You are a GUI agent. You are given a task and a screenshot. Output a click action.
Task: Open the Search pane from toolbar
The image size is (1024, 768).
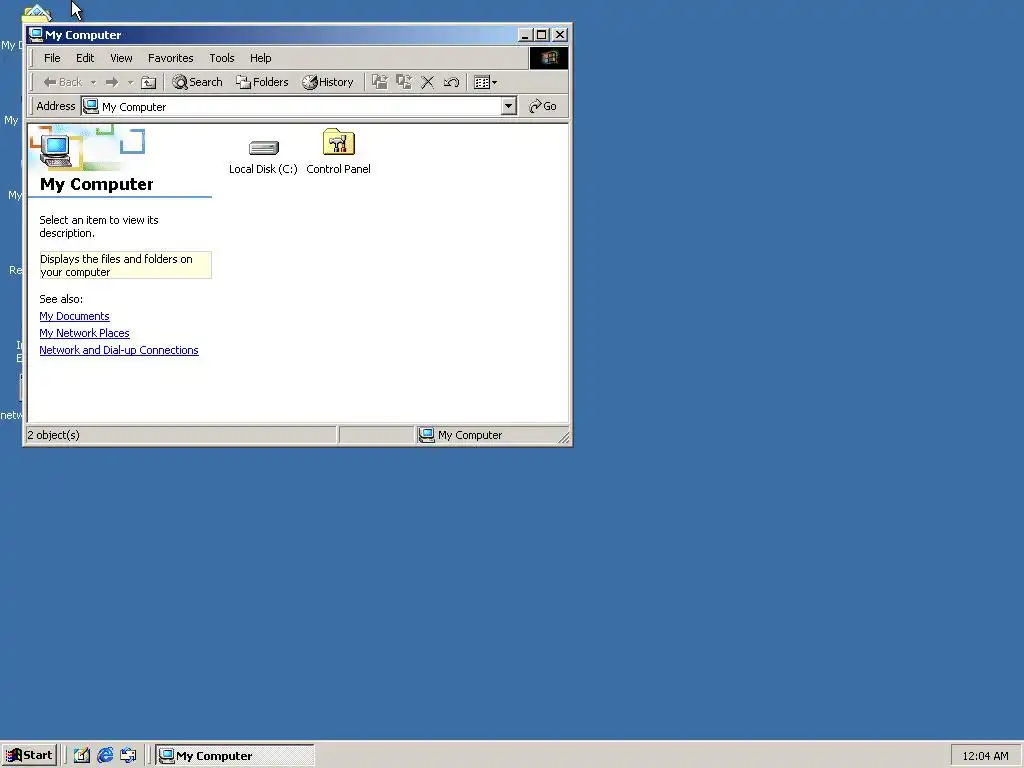point(197,82)
